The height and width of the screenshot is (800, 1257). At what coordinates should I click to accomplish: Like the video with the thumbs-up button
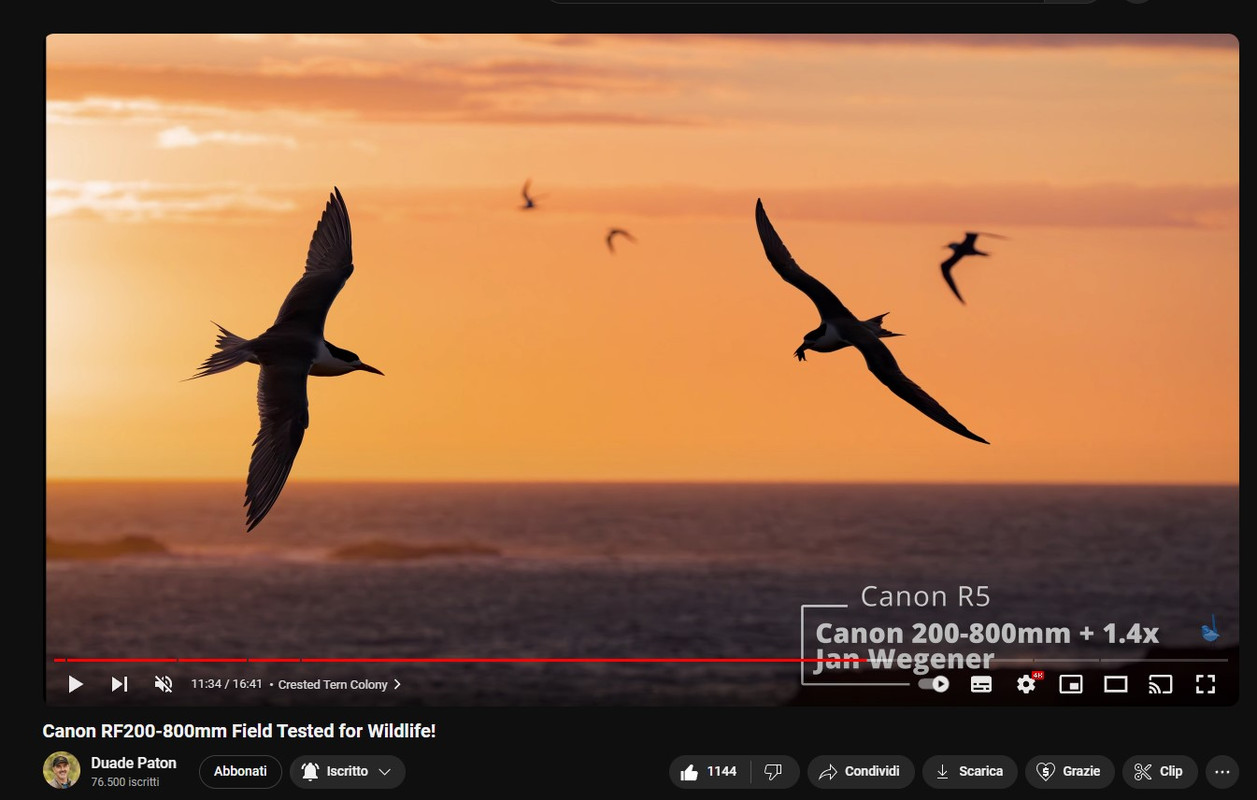[709, 771]
